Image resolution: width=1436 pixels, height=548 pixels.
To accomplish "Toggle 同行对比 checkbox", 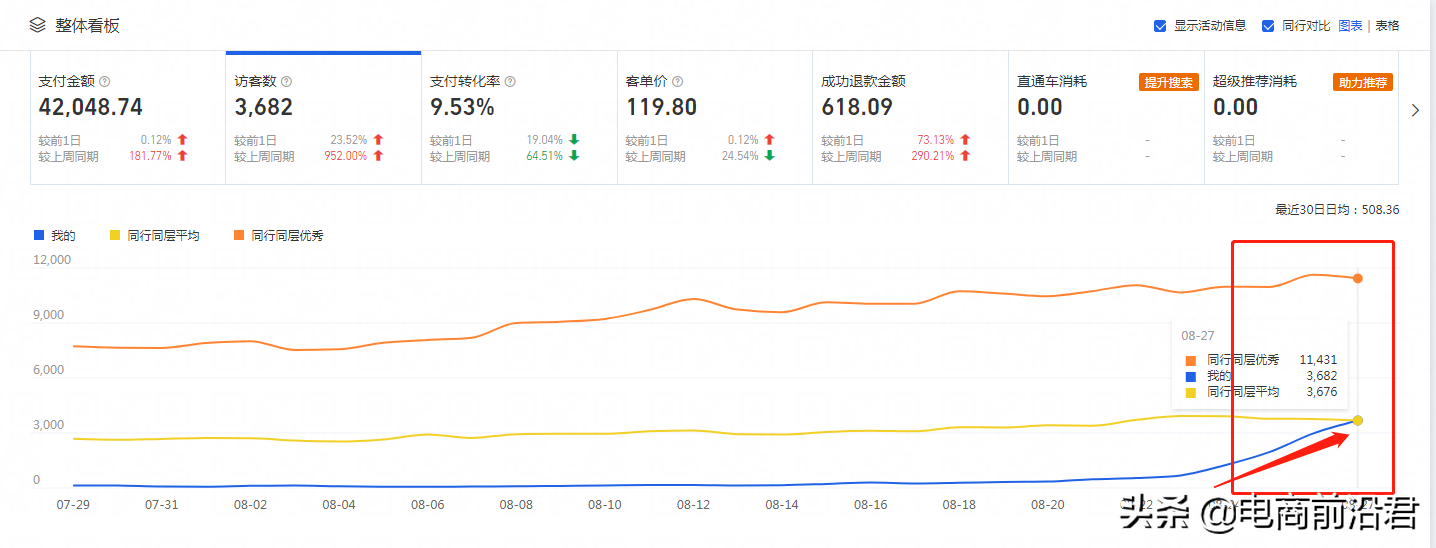I will coord(1268,26).
